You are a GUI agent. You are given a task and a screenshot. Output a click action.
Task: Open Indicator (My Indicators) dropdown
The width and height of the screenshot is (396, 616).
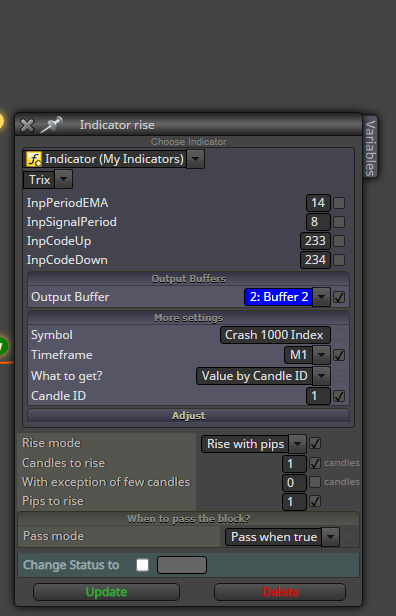114,159
